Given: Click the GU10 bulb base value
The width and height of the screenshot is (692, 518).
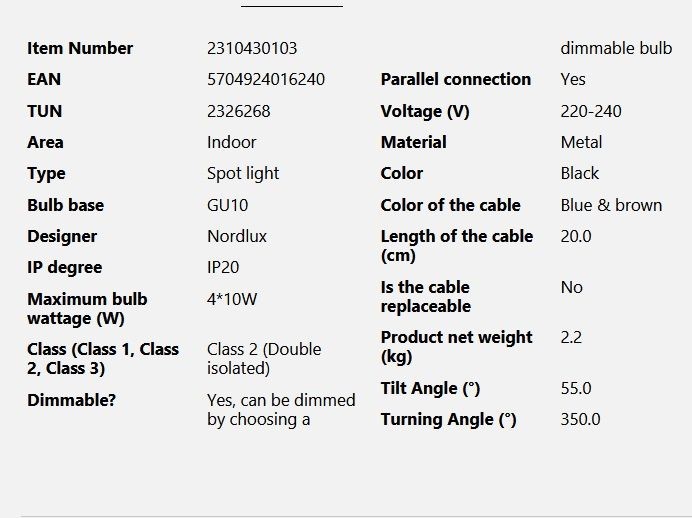Looking at the screenshot, I should [x=227, y=205].
